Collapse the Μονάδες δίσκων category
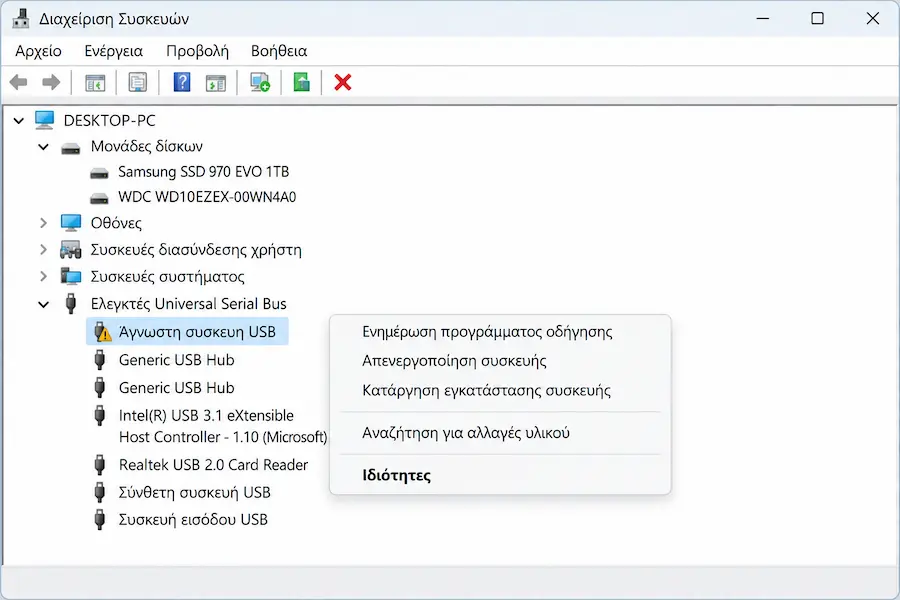 point(44,147)
